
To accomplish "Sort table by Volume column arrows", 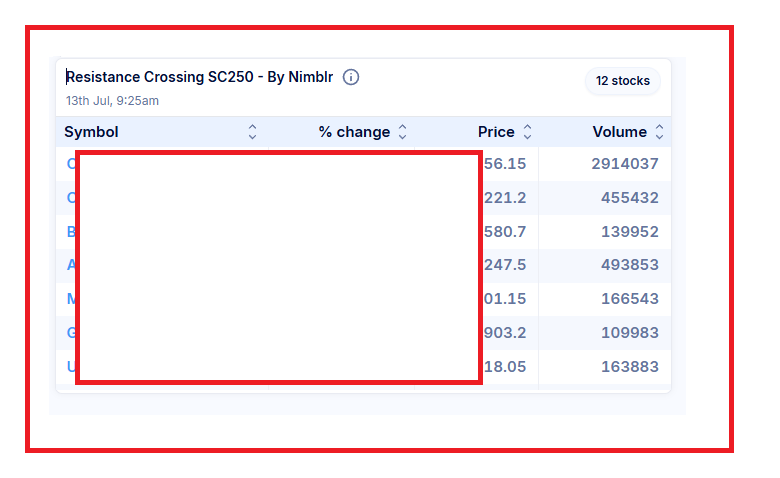I will click(x=659, y=132).
